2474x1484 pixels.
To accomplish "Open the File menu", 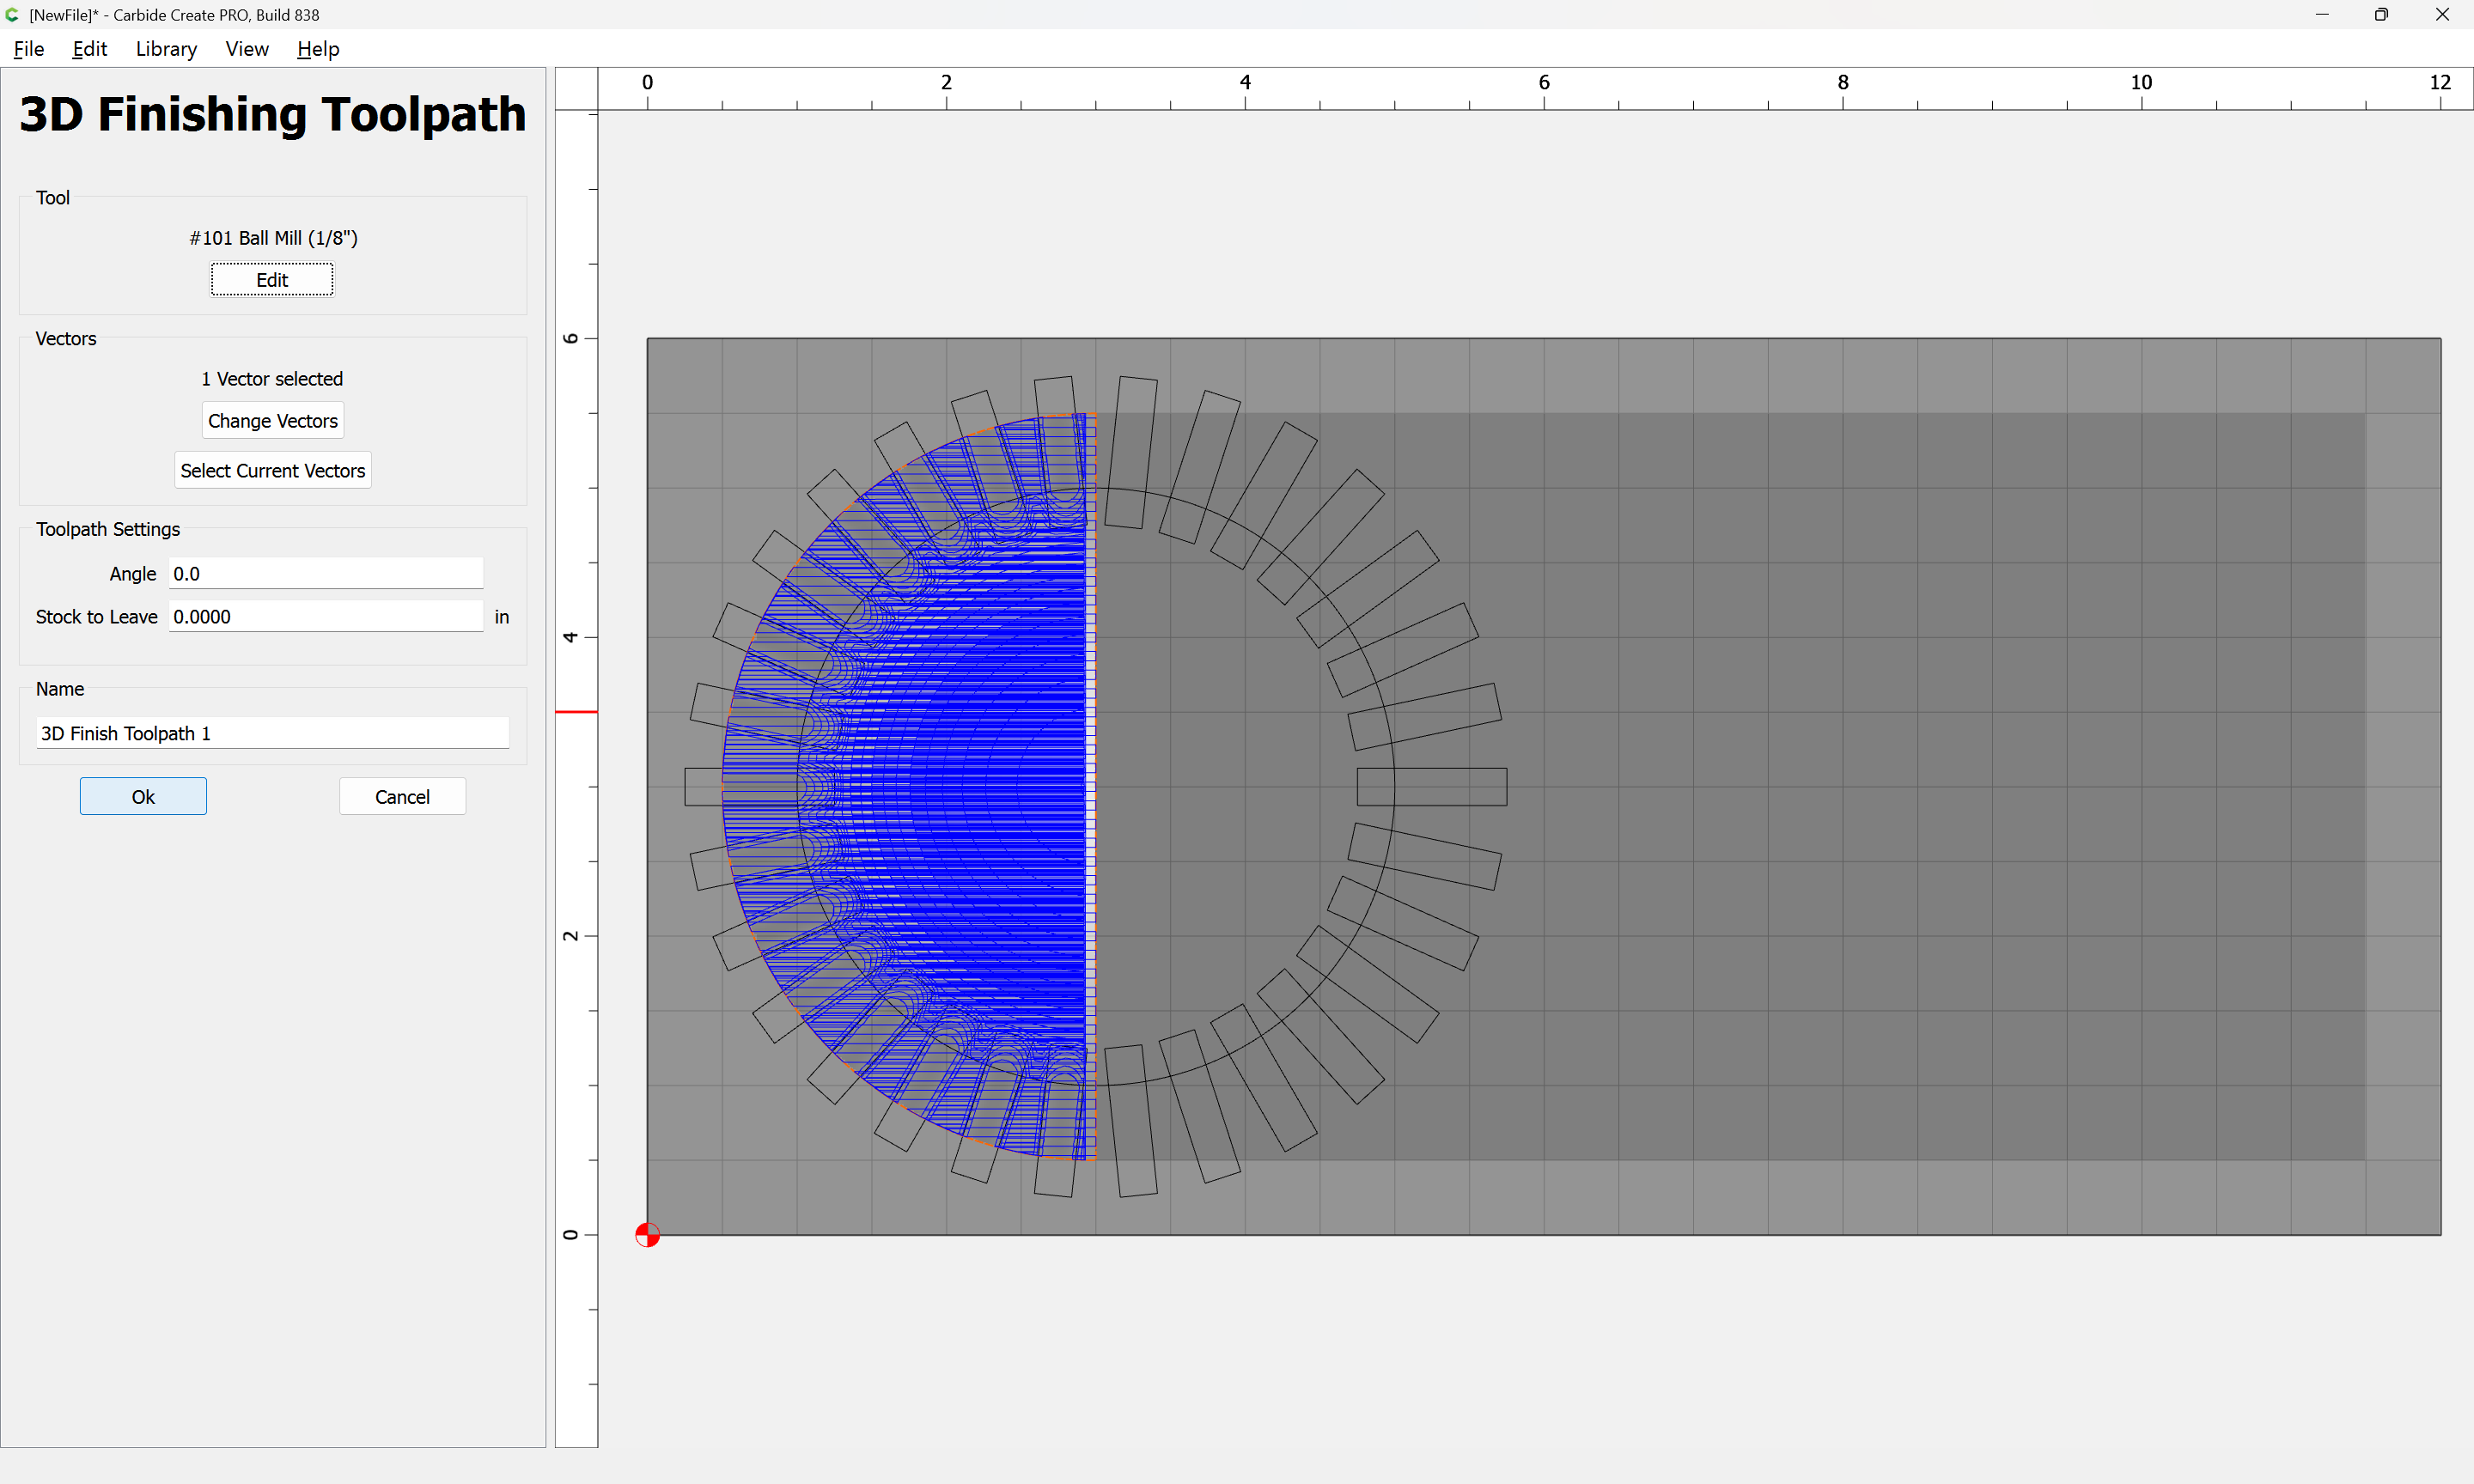I will (28, 49).
